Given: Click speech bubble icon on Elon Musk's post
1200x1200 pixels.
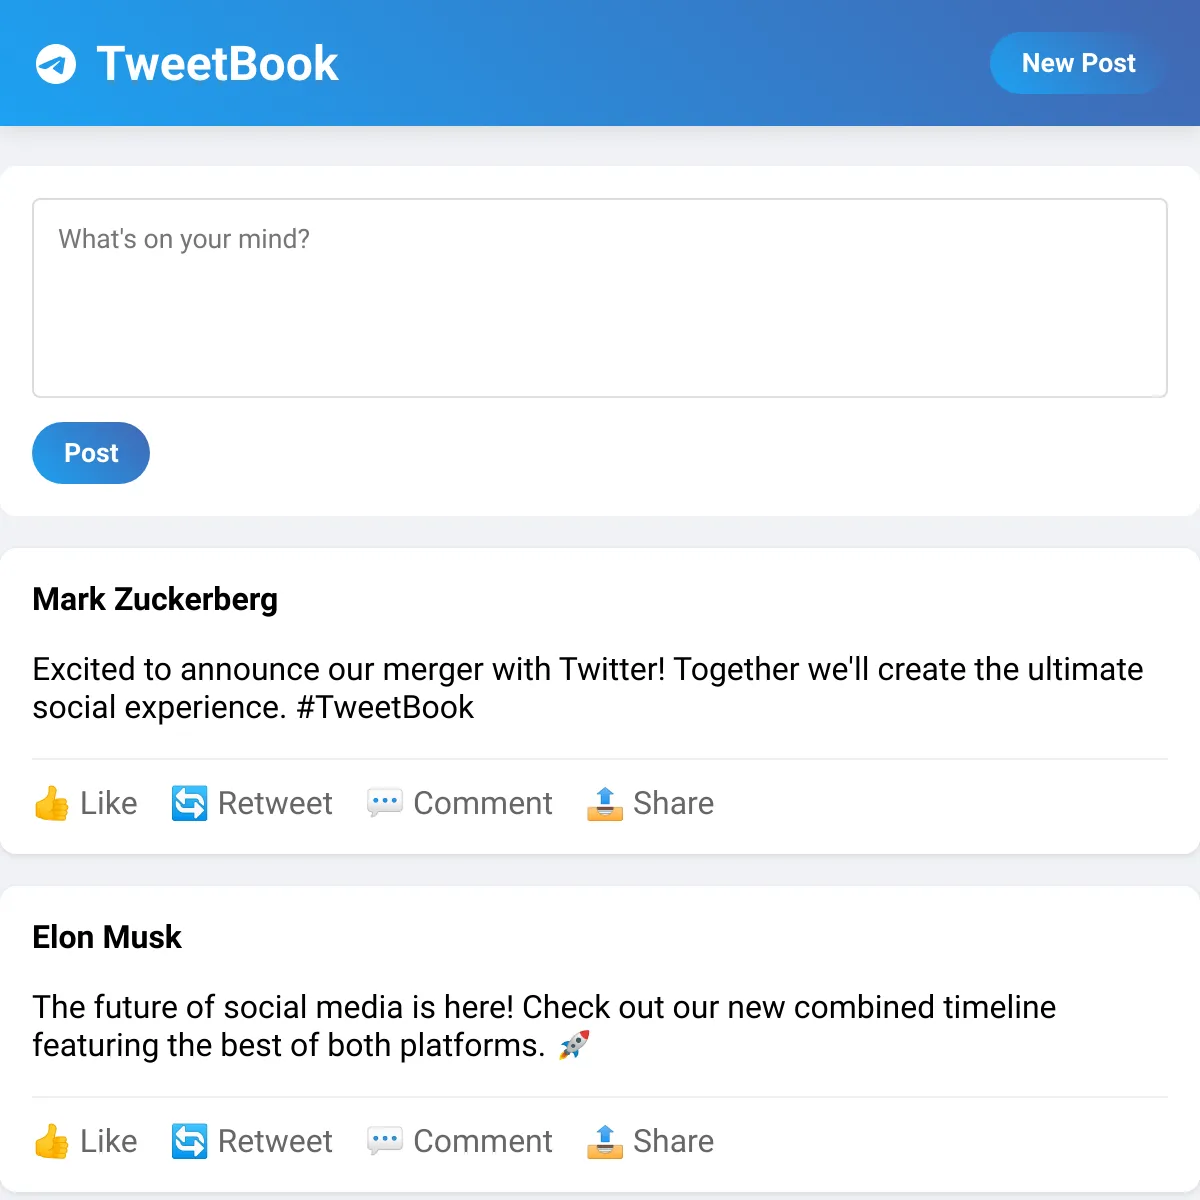Looking at the screenshot, I should (x=385, y=1141).
